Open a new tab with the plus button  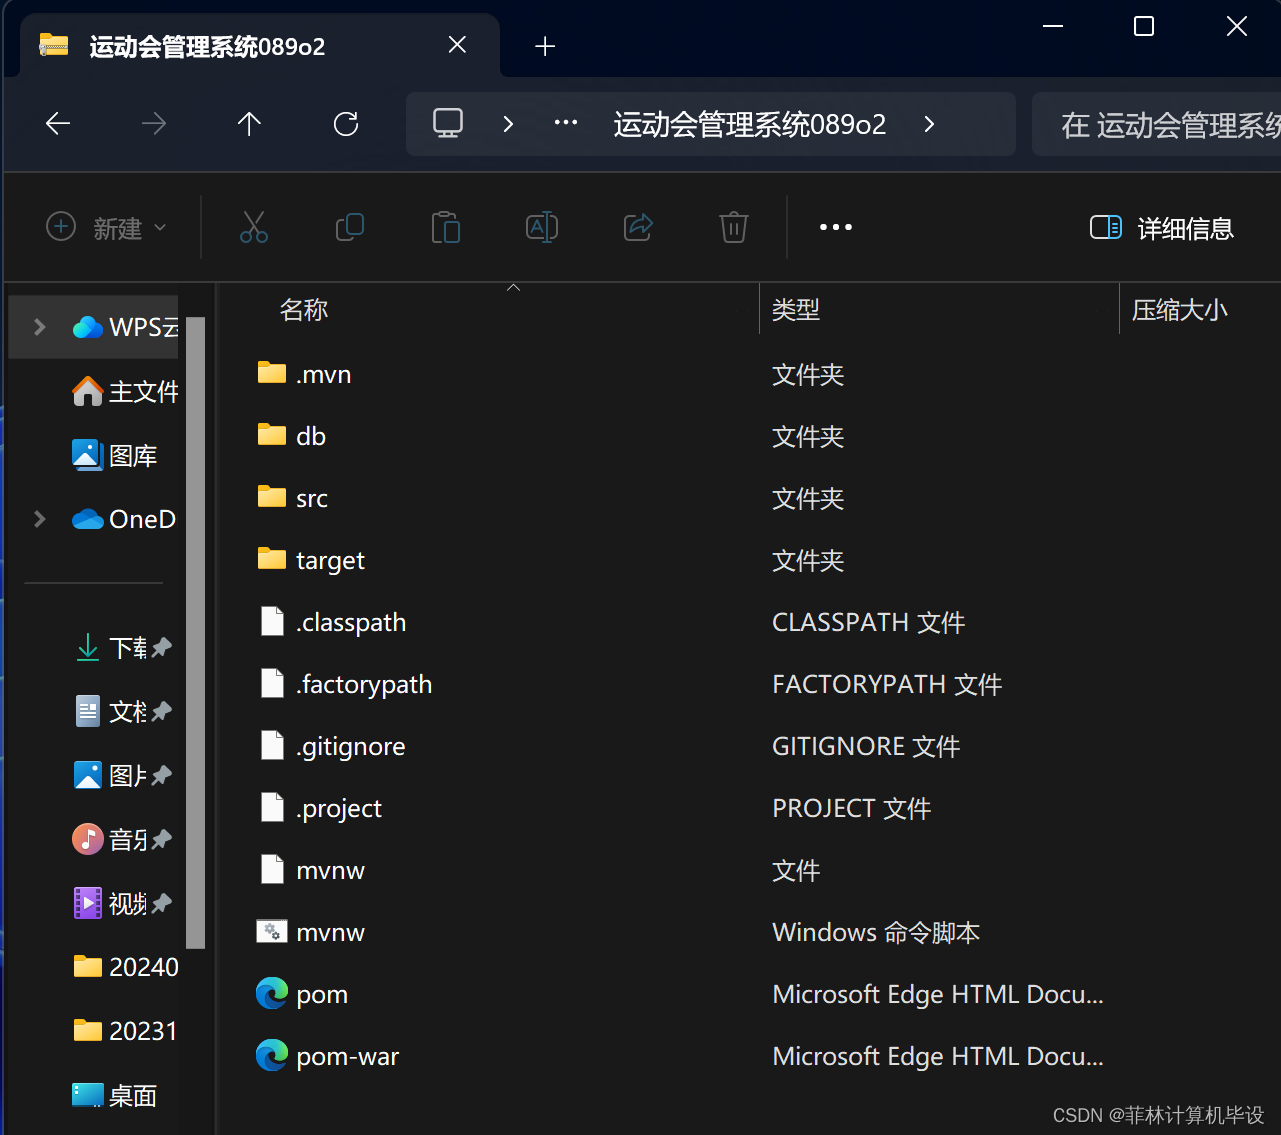tap(545, 45)
